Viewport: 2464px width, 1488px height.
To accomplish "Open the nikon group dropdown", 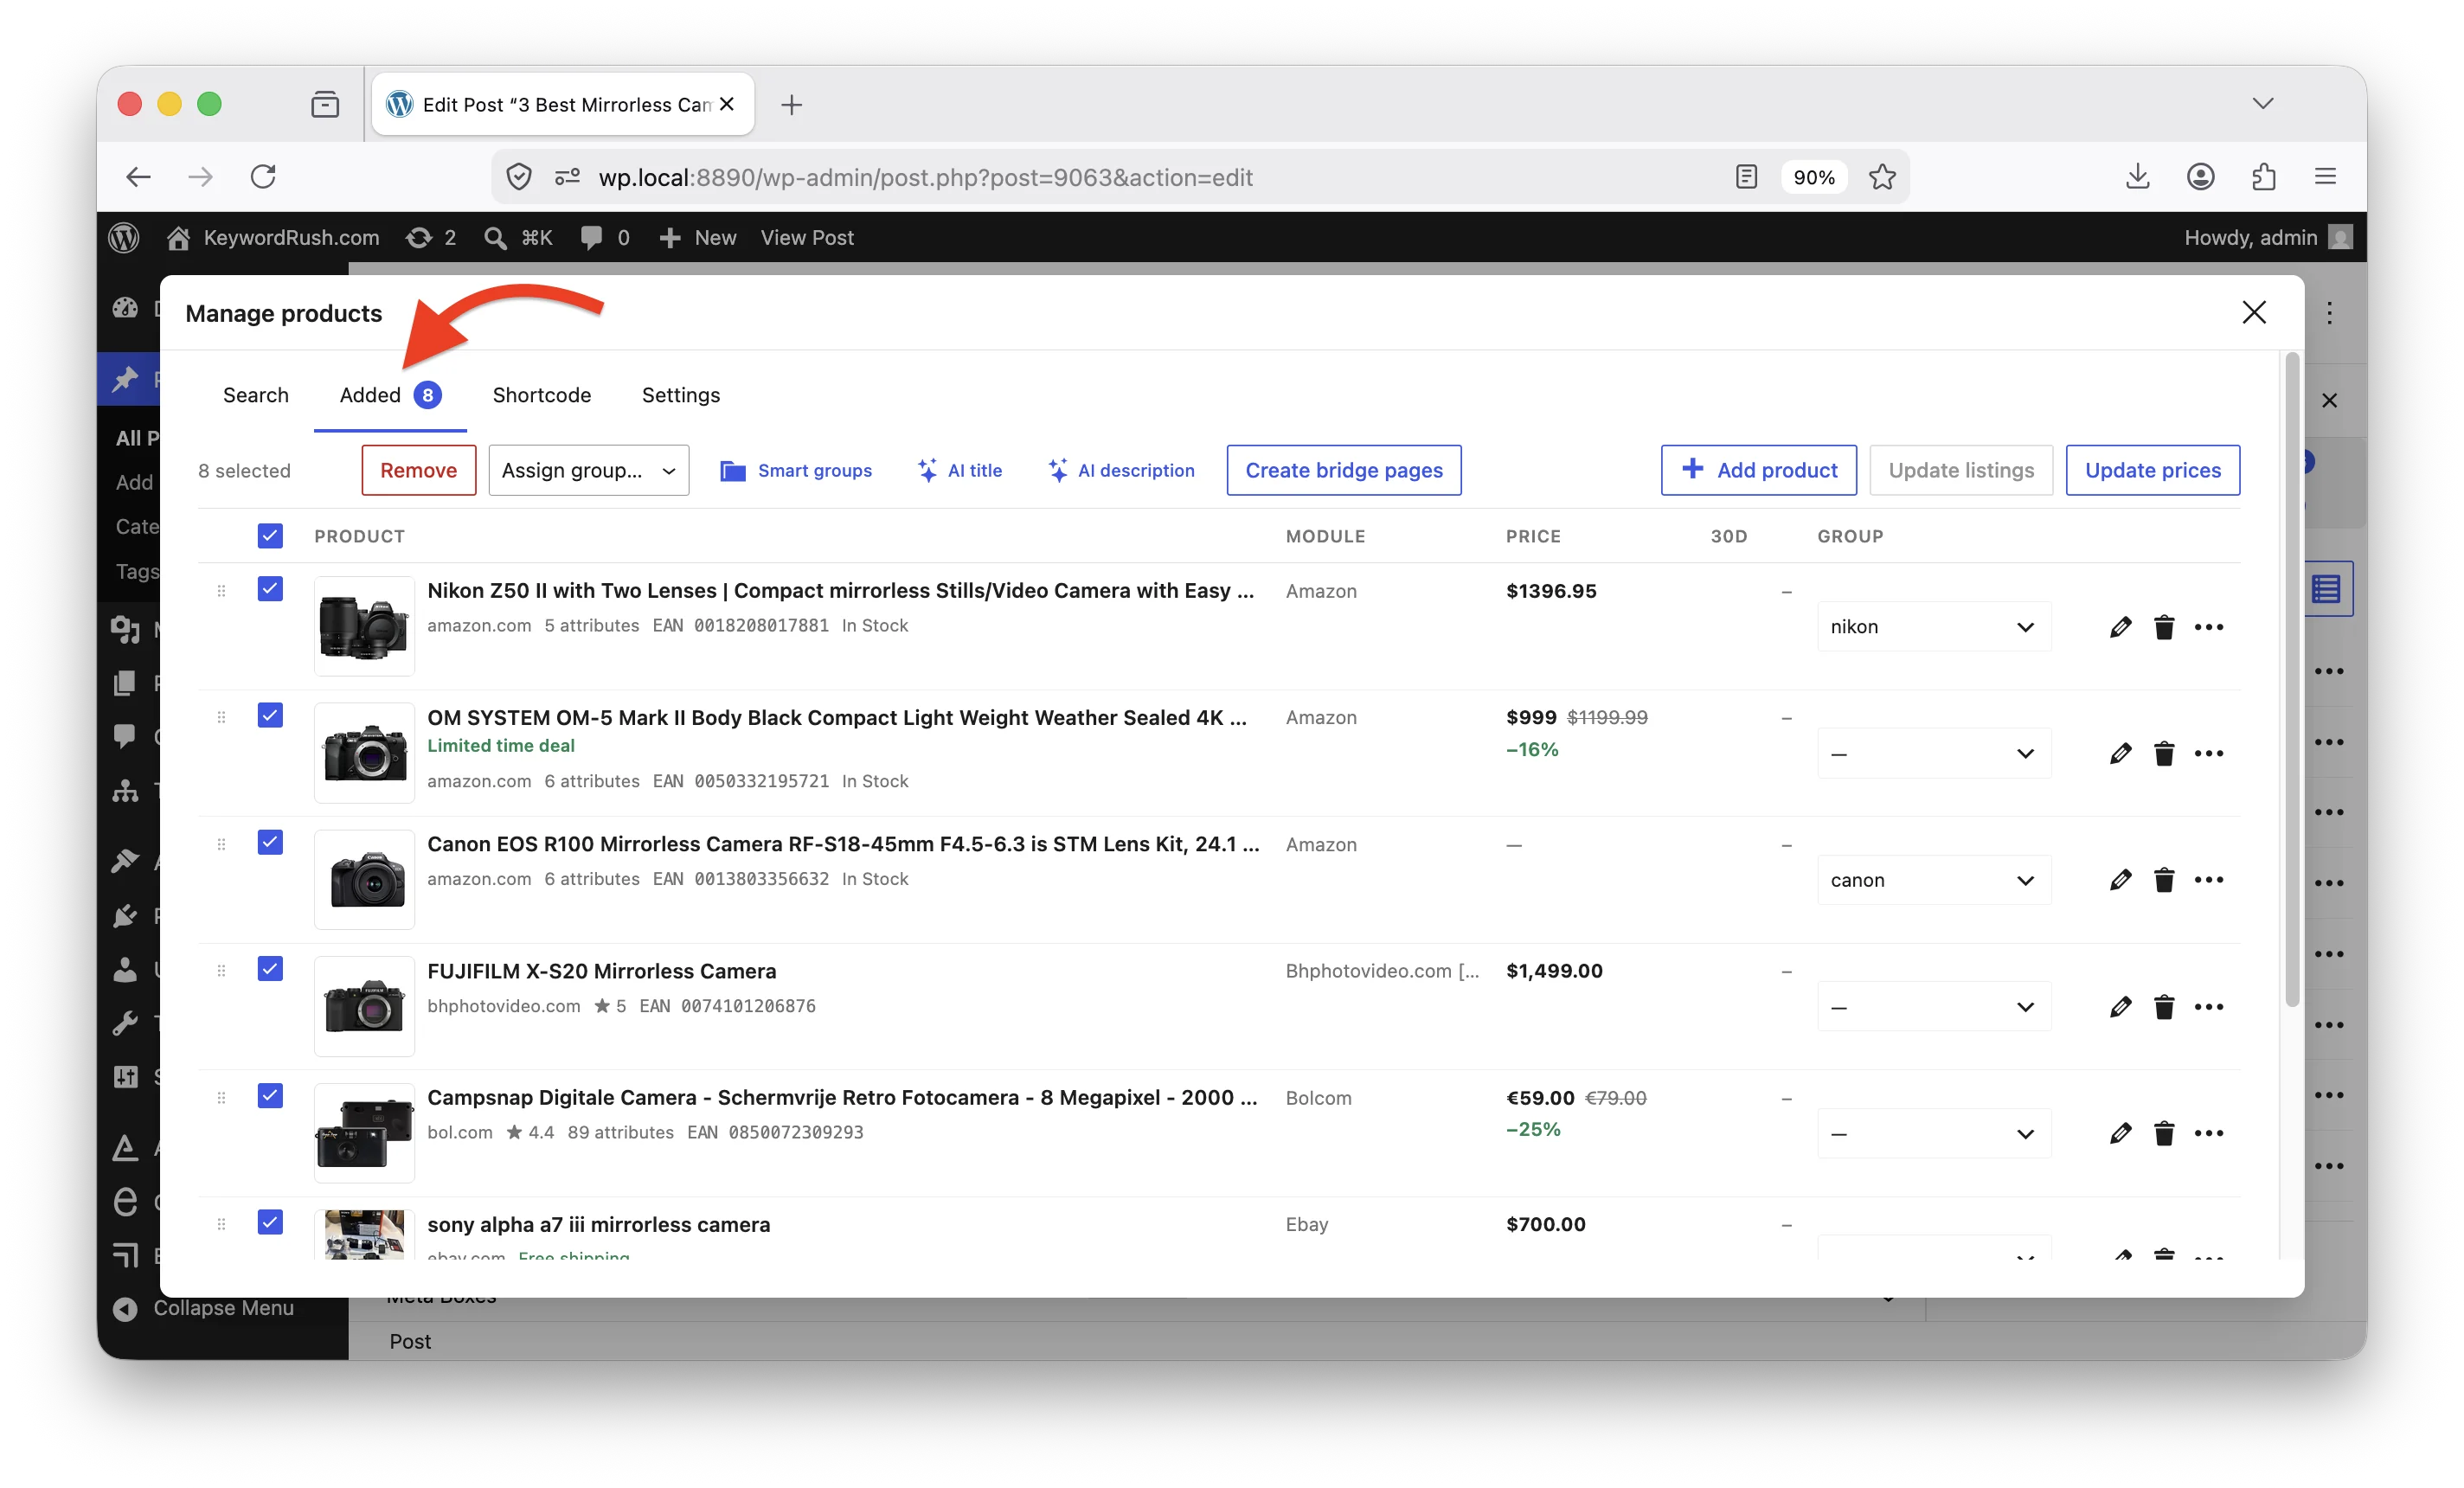I will 1934,627.
